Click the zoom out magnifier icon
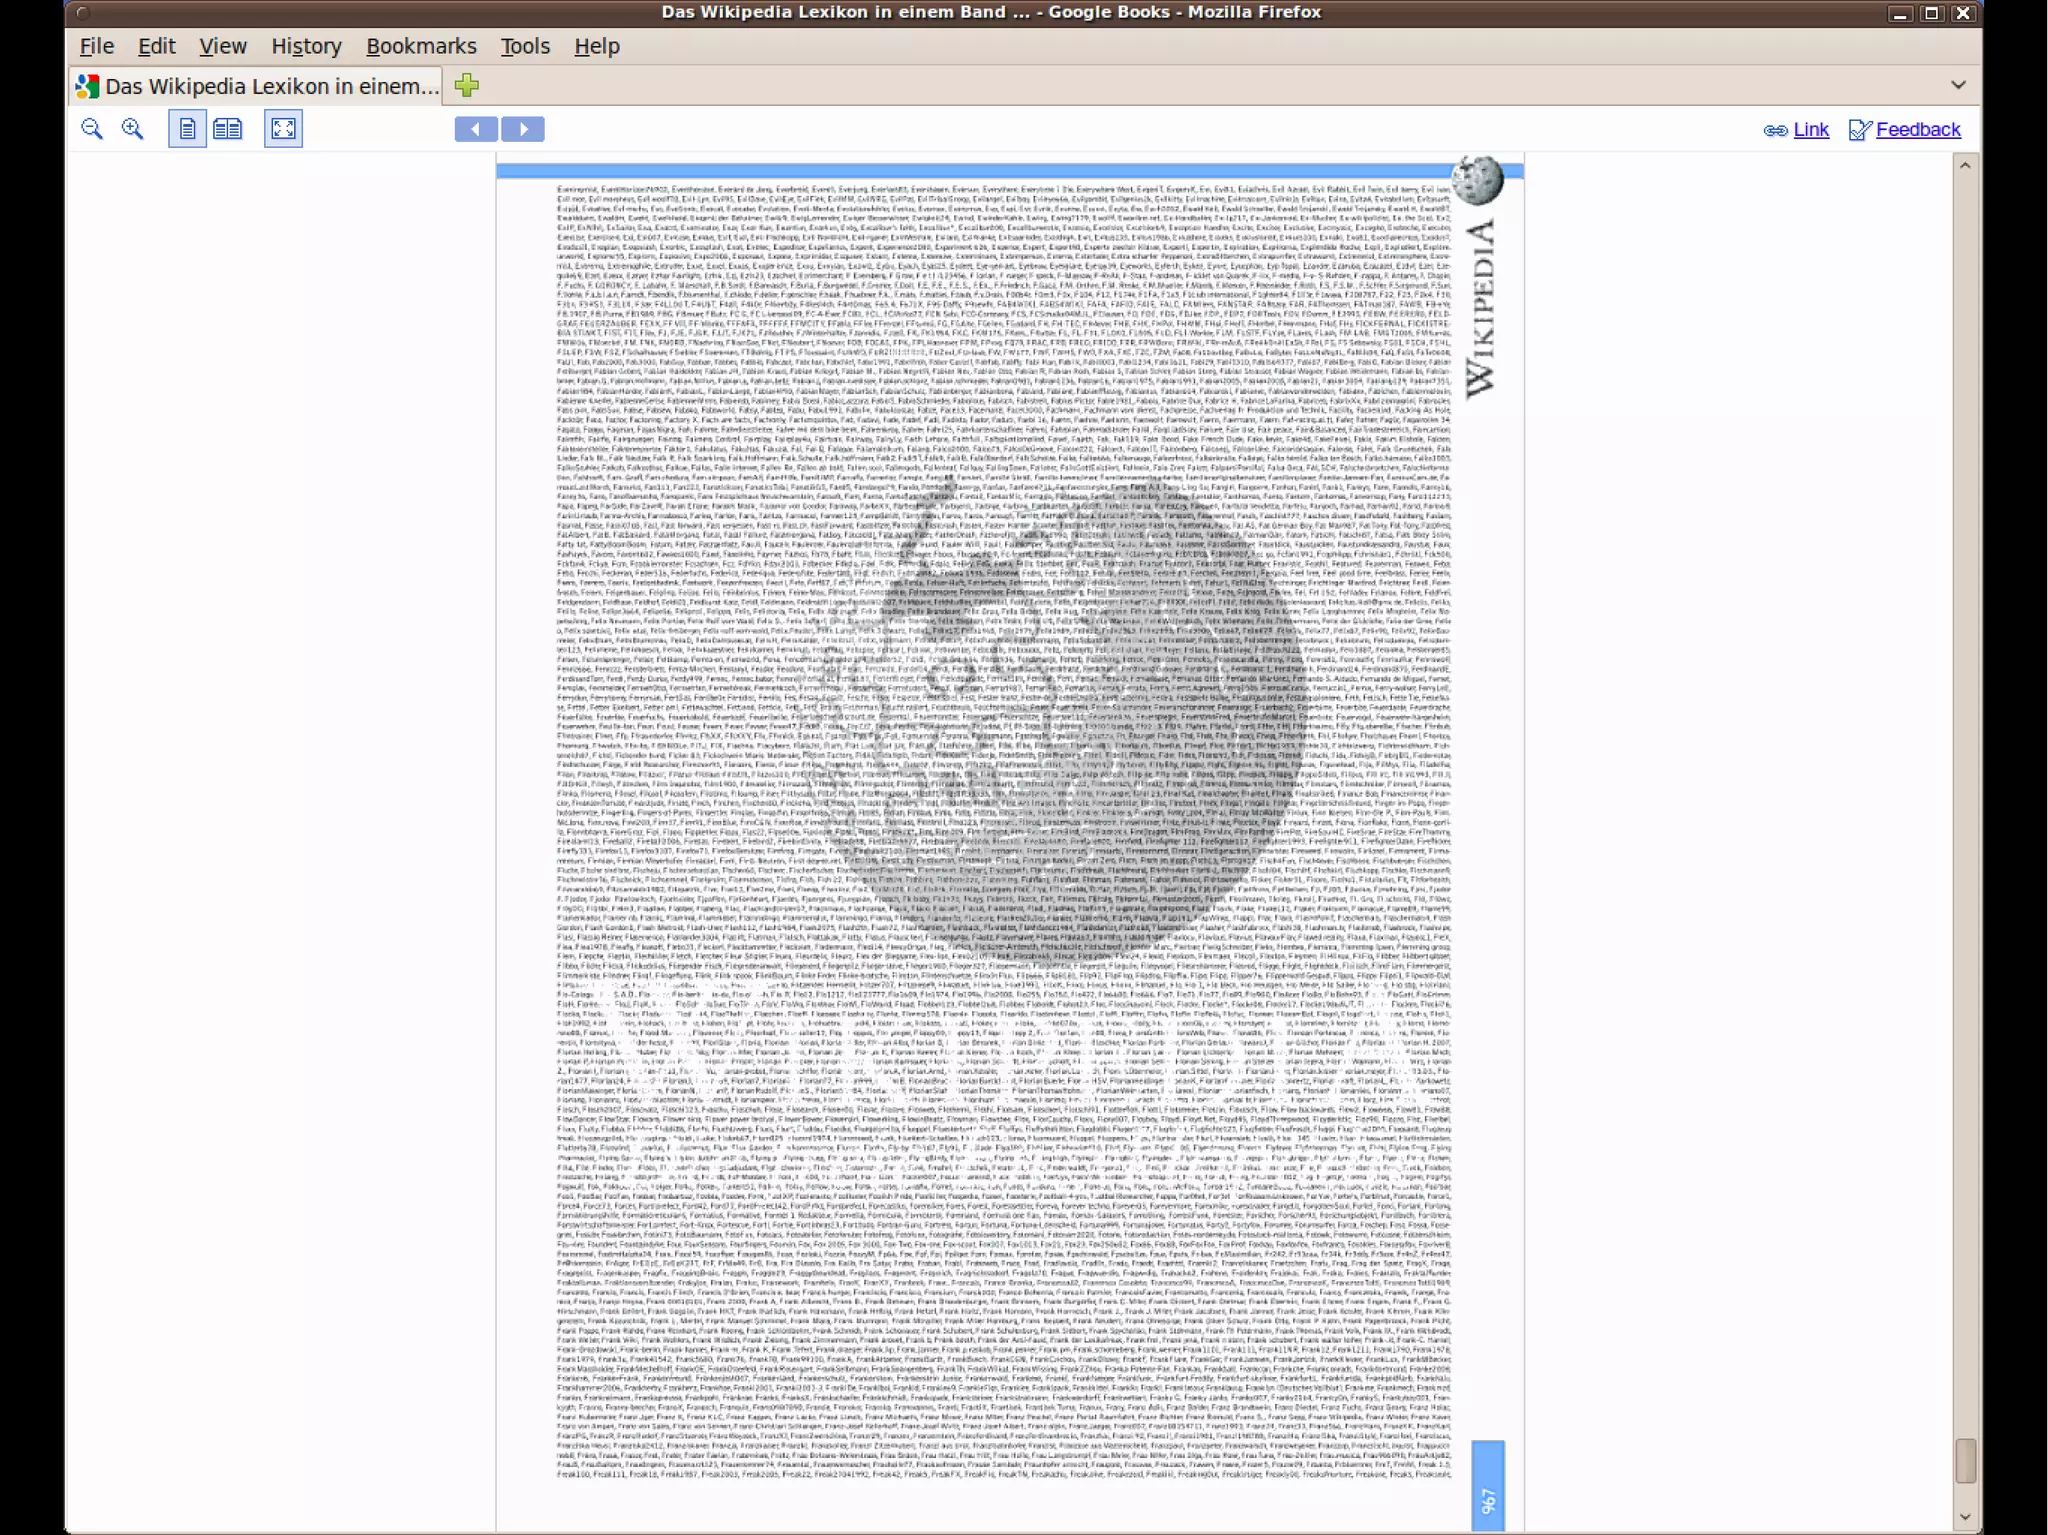This screenshot has height=1535, width=2048. pyautogui.click(x=92, y=129)
